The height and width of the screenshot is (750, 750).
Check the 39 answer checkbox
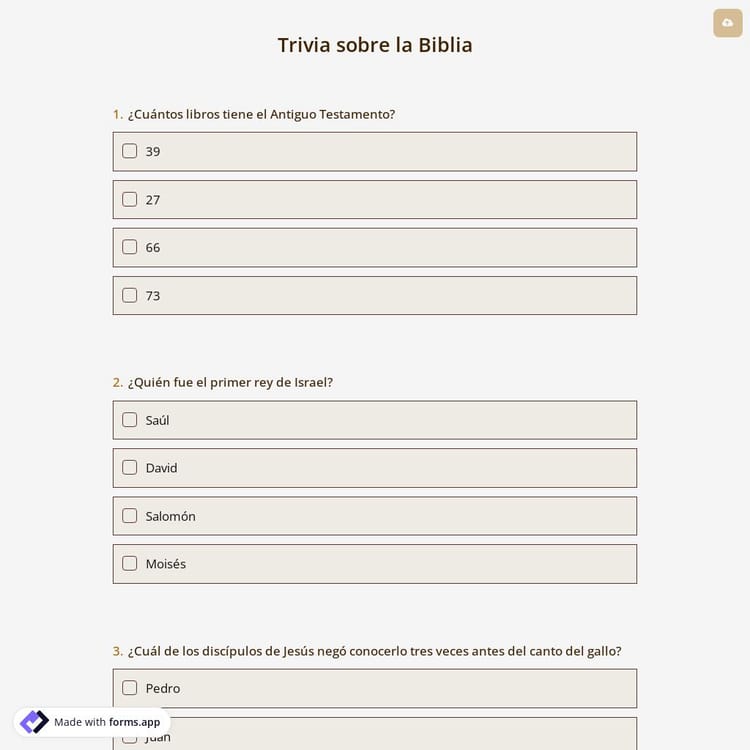coord(130,151)
